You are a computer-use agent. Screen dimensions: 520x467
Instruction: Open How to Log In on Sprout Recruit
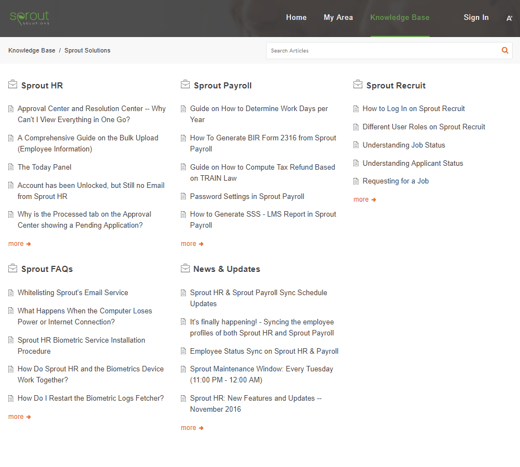pos(414,109)
